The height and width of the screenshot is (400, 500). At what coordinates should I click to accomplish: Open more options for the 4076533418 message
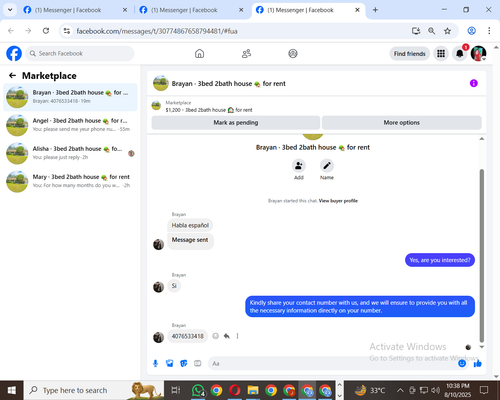point(237,336)
